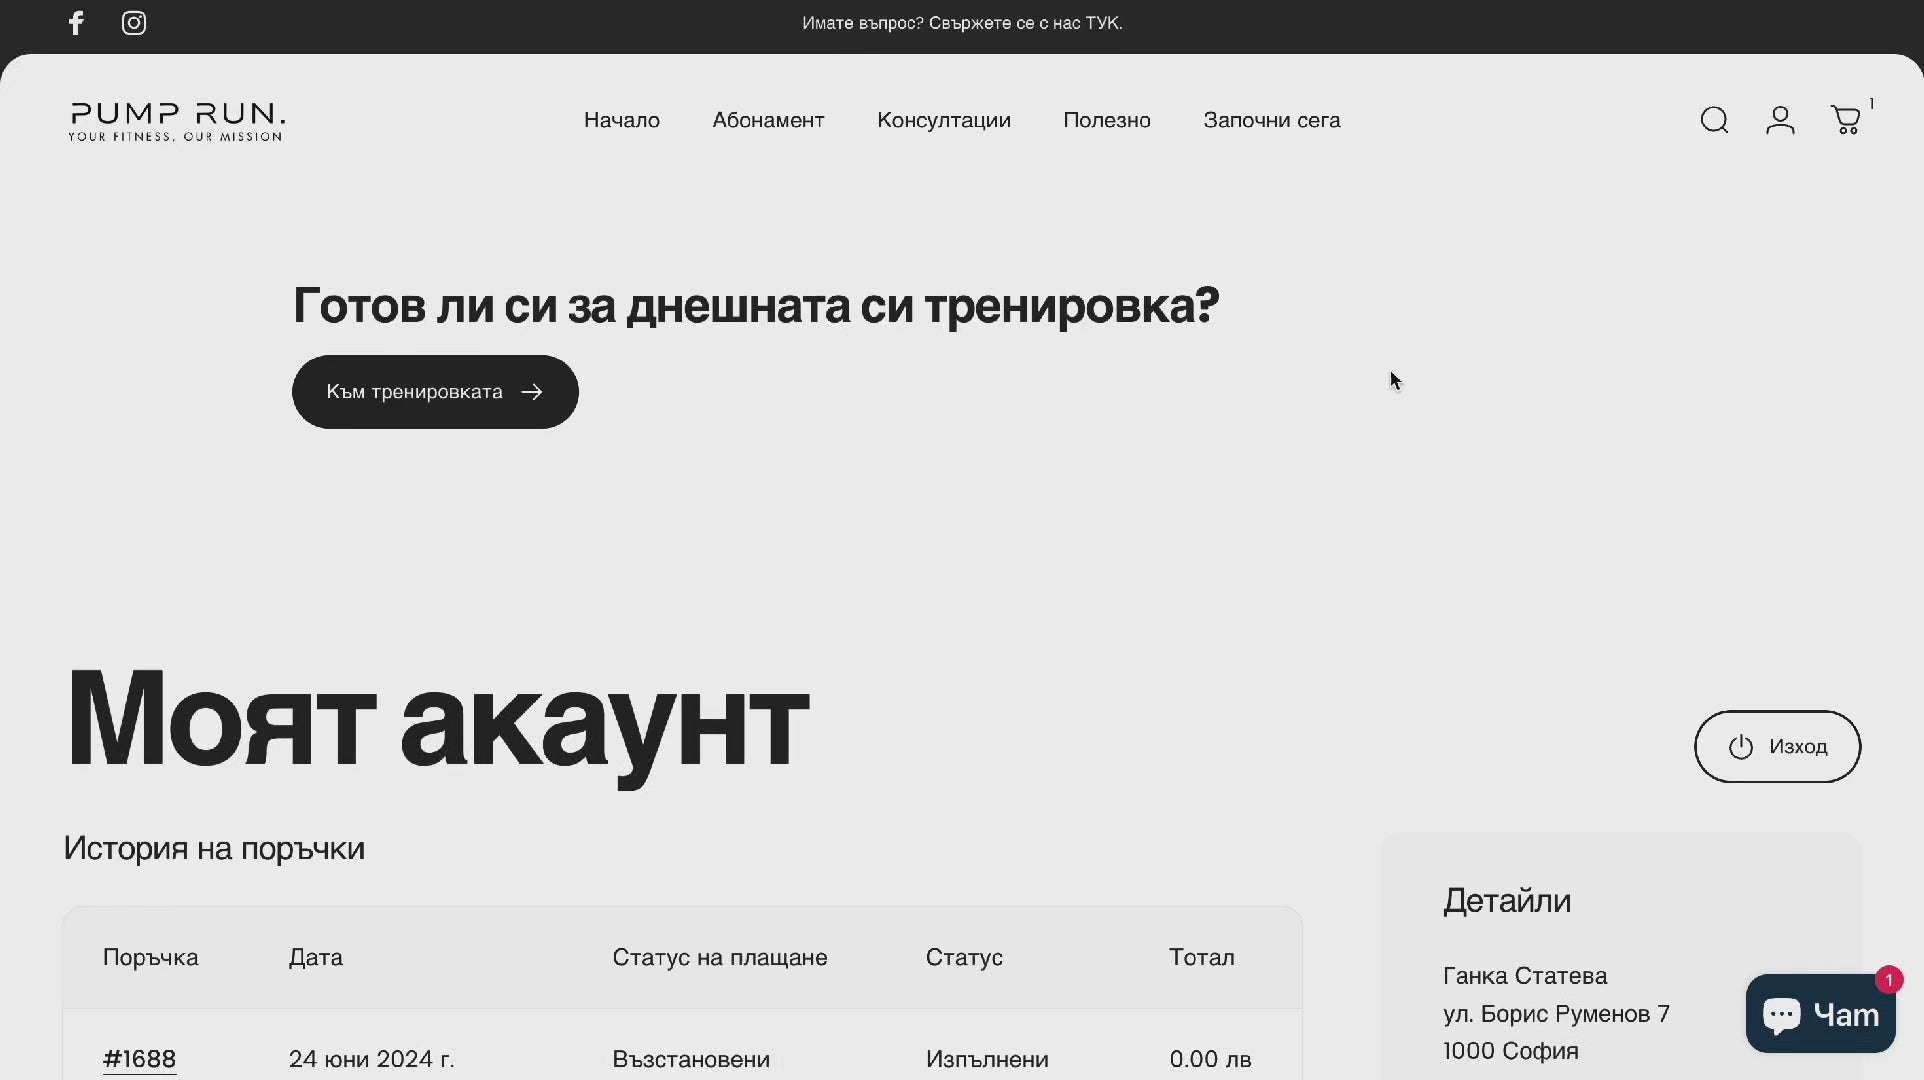1924x1080 pixels.
Task: Click the address ул. Борис Руменов 7
Action: pos(1556,1014)
